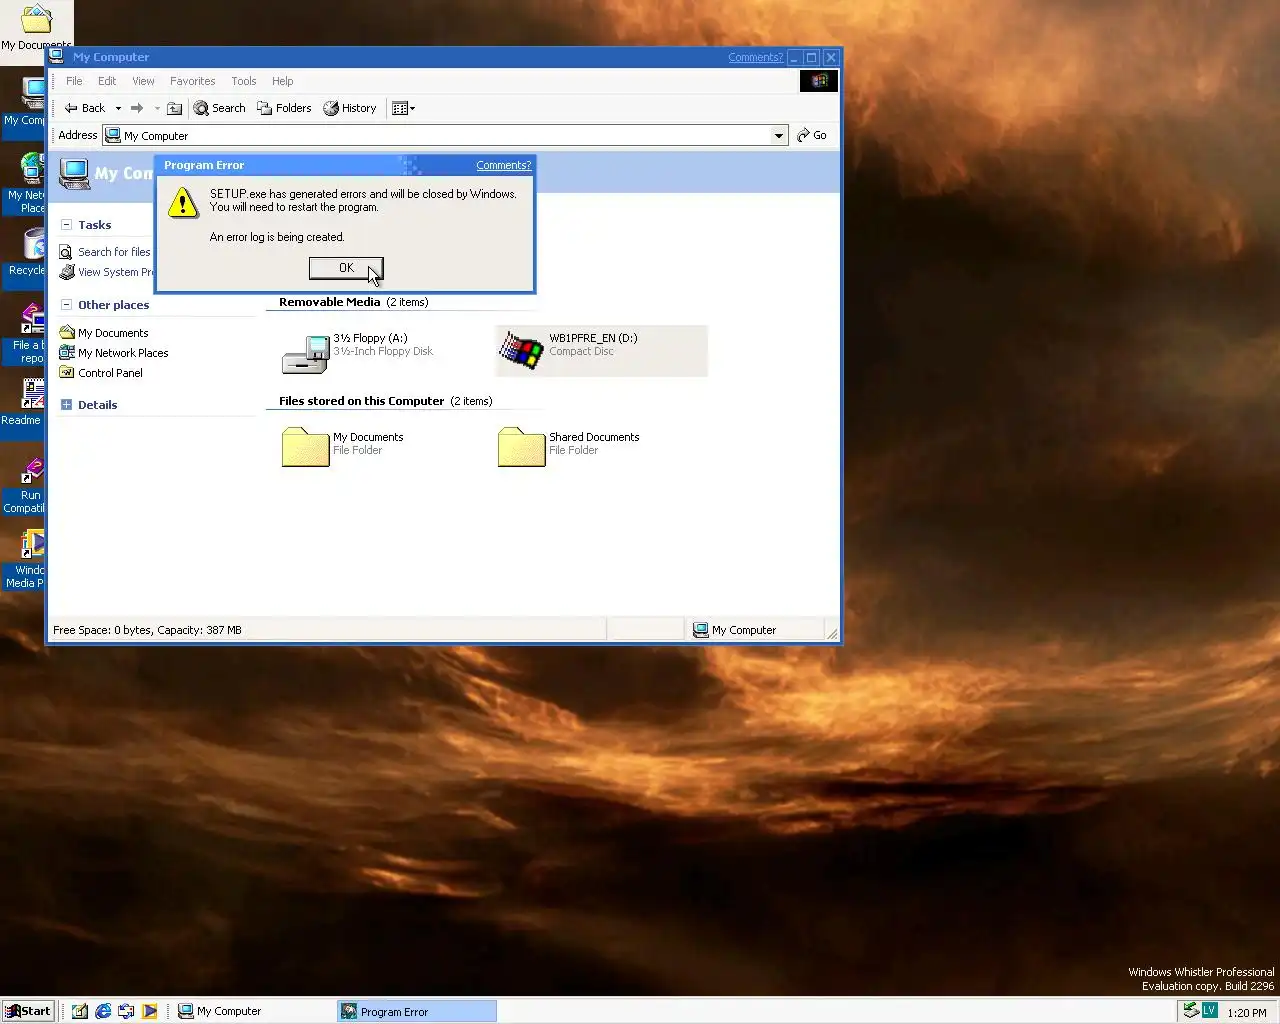Click the My Computer zone in status bar

click(x=734, y=630)
